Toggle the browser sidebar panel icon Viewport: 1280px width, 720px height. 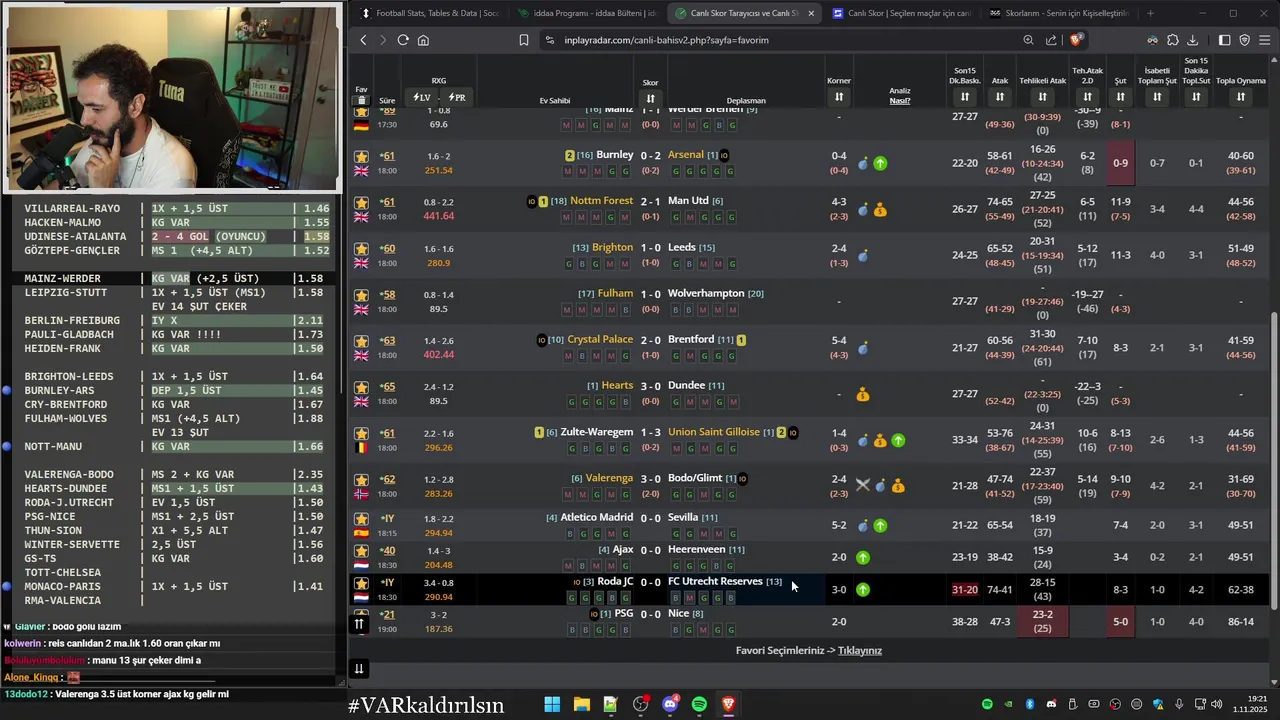coord(1225,40)
